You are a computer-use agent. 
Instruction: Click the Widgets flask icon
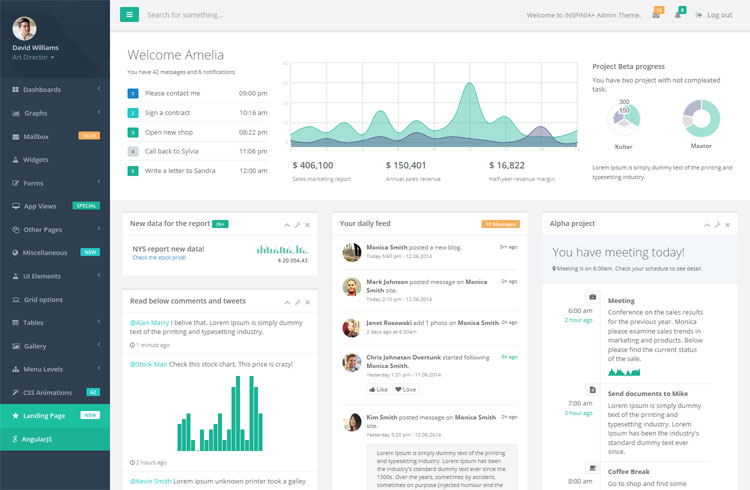tap(15, 159)
